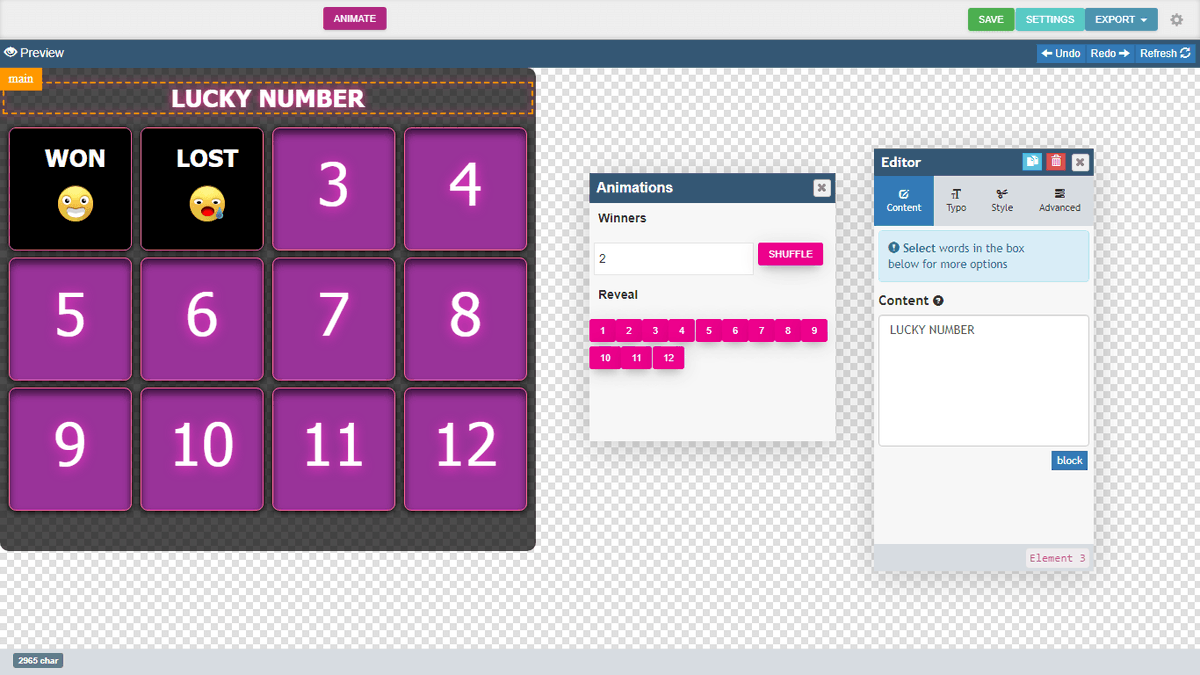Close the Animations panel
1200x675 pixels.
pyautogui.click(x=821, y=188)
